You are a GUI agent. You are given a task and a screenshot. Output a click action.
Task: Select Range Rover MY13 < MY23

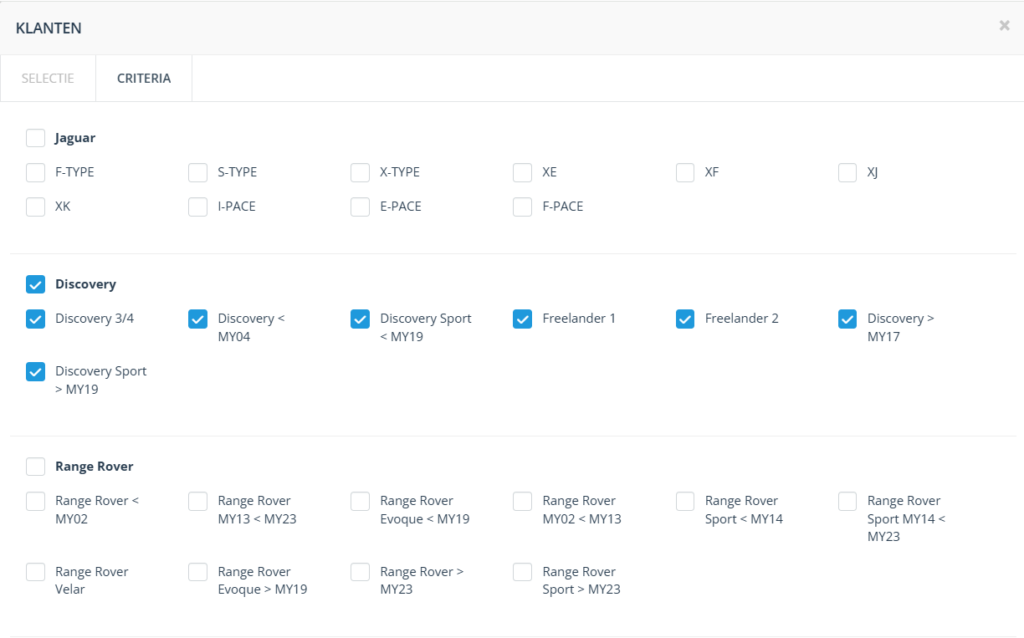pos(198,502)
